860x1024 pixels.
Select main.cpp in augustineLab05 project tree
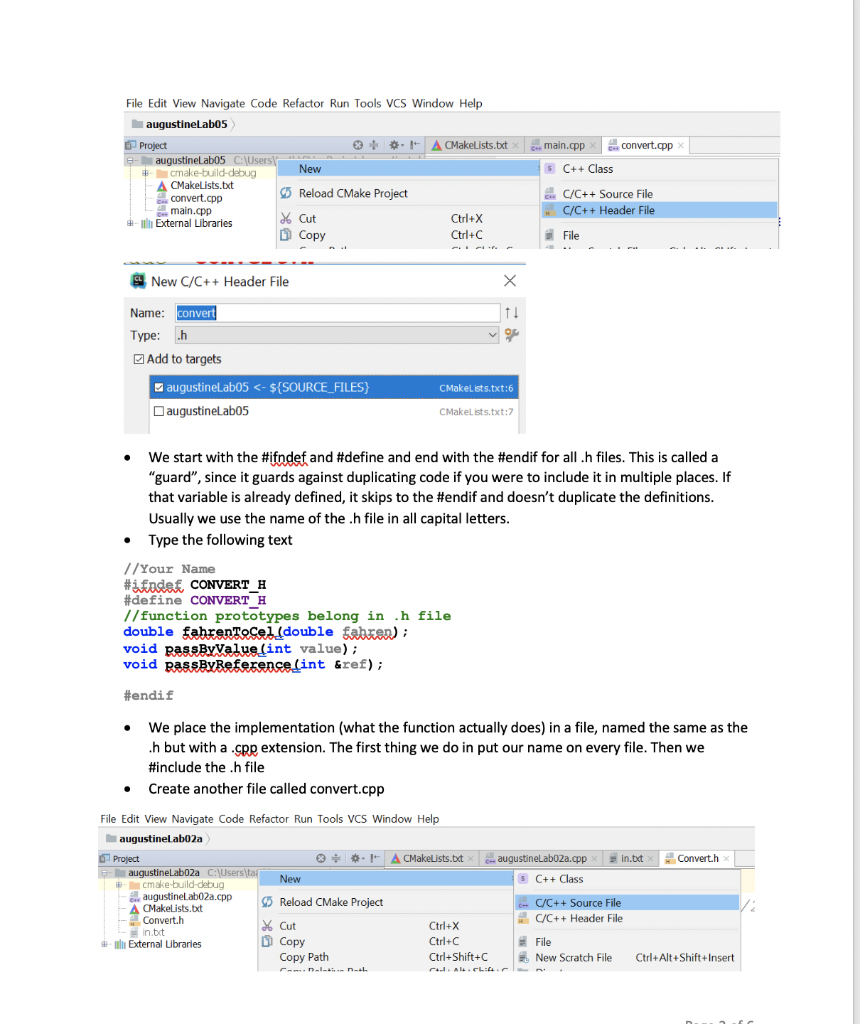pos(191,211)
